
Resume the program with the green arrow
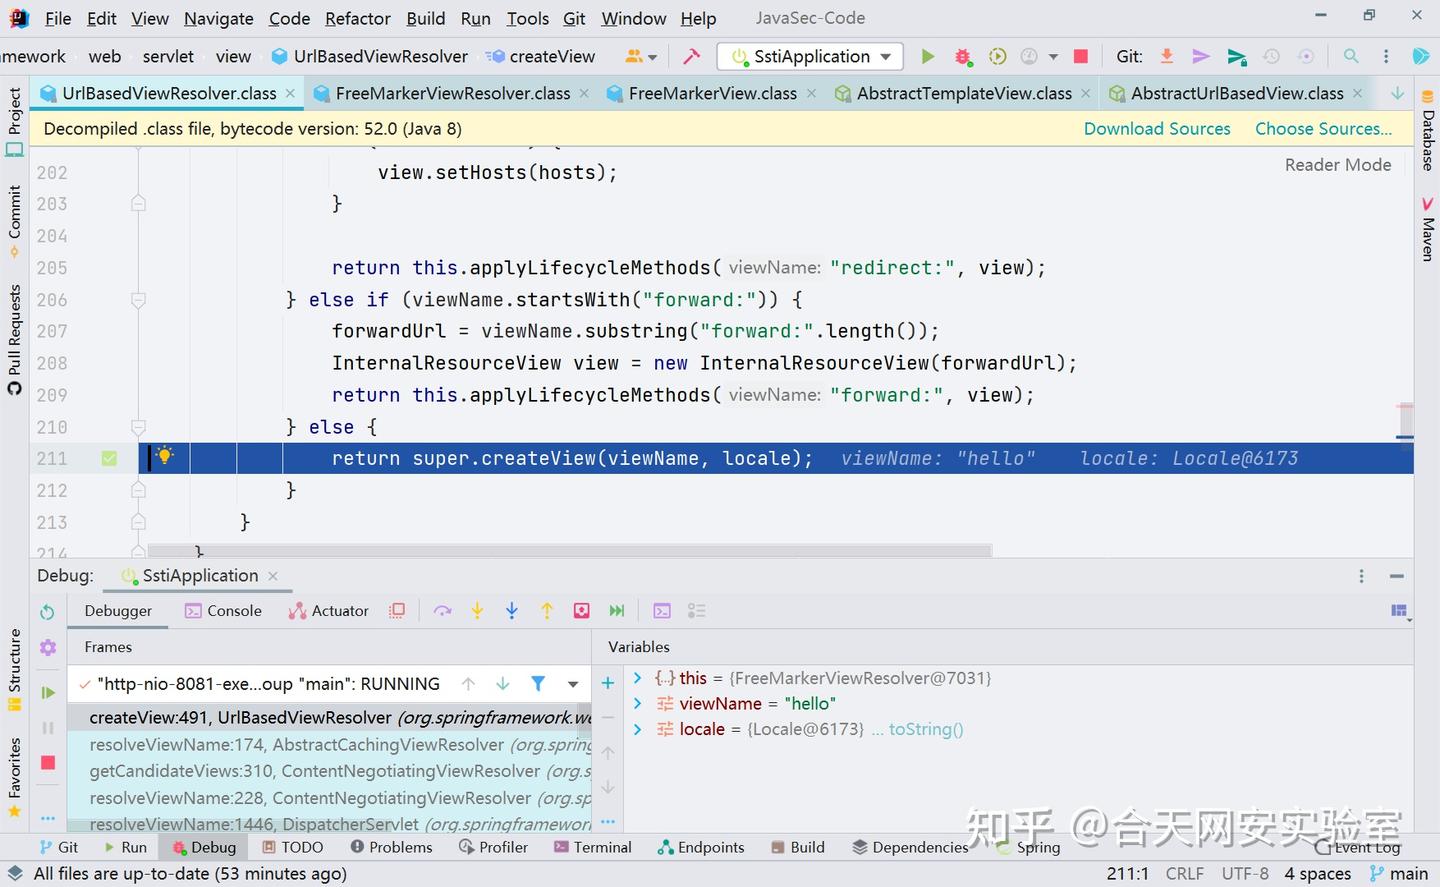pos(47,692)
